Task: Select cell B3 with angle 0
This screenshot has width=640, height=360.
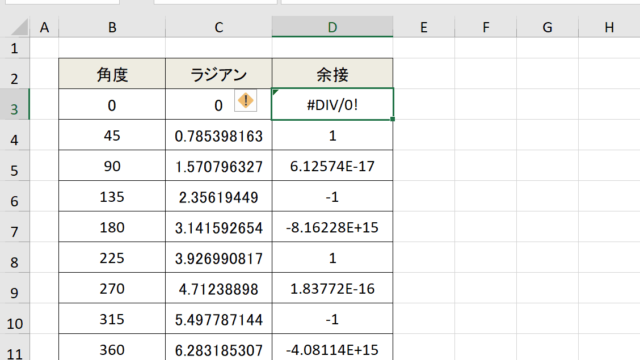Action: tap(112, 104)
